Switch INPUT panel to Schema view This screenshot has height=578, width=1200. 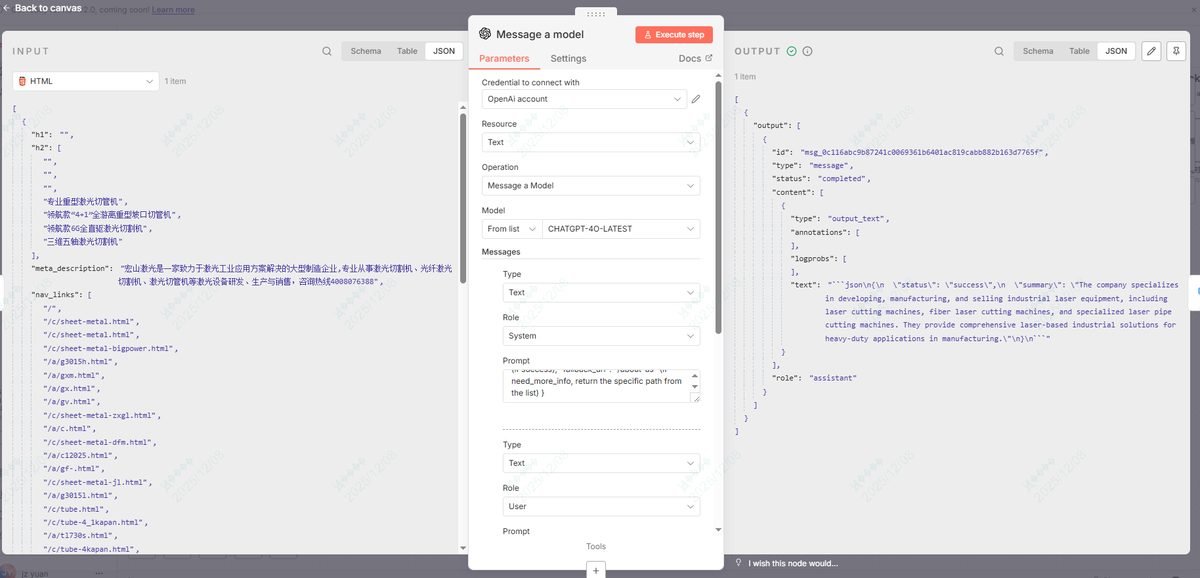pos(365,51)
